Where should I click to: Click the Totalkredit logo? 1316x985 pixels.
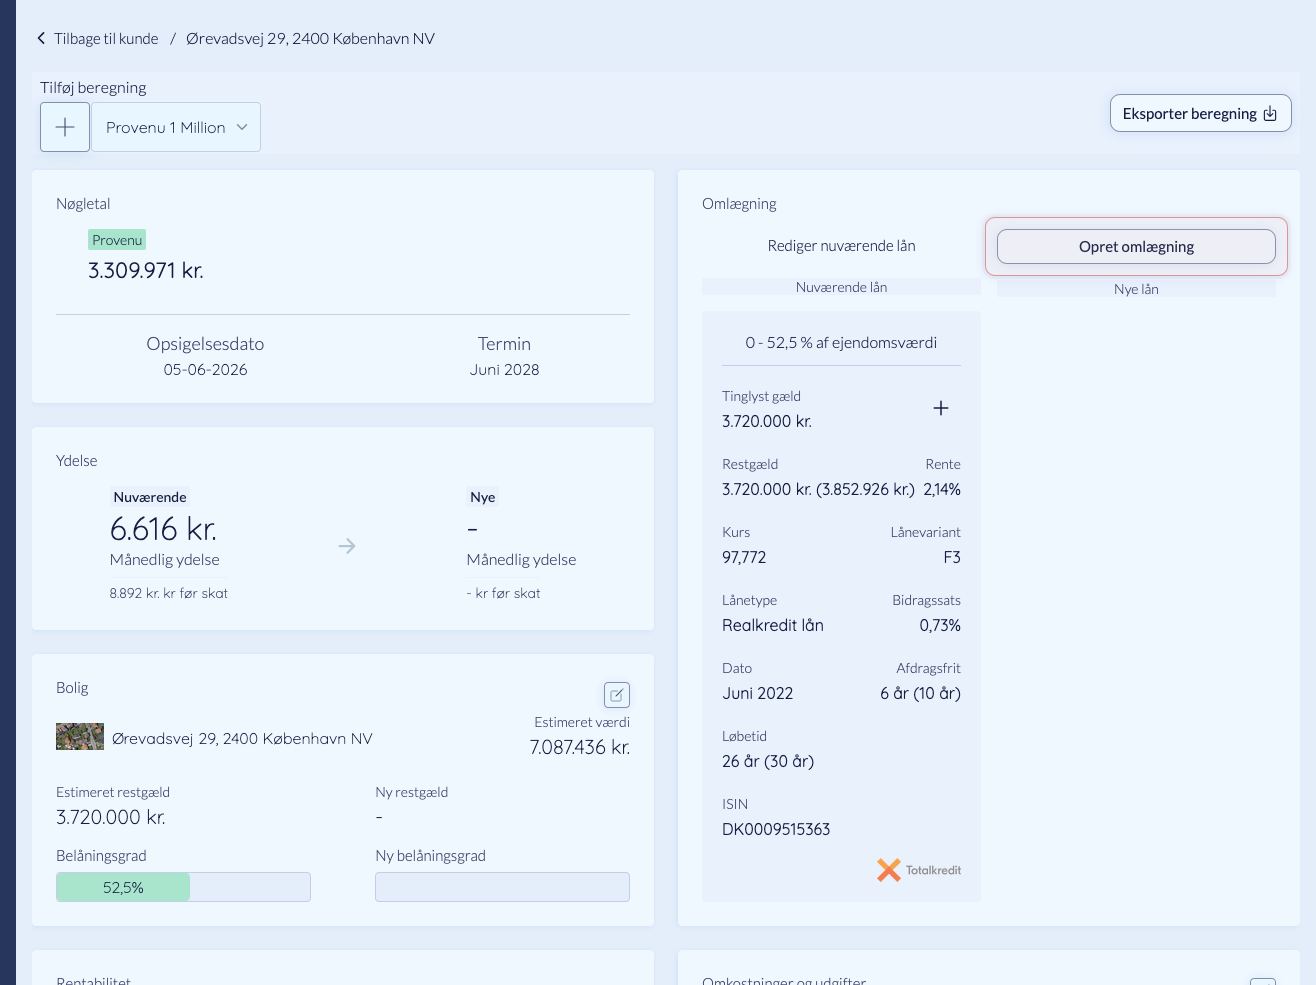tap(919, 870)
